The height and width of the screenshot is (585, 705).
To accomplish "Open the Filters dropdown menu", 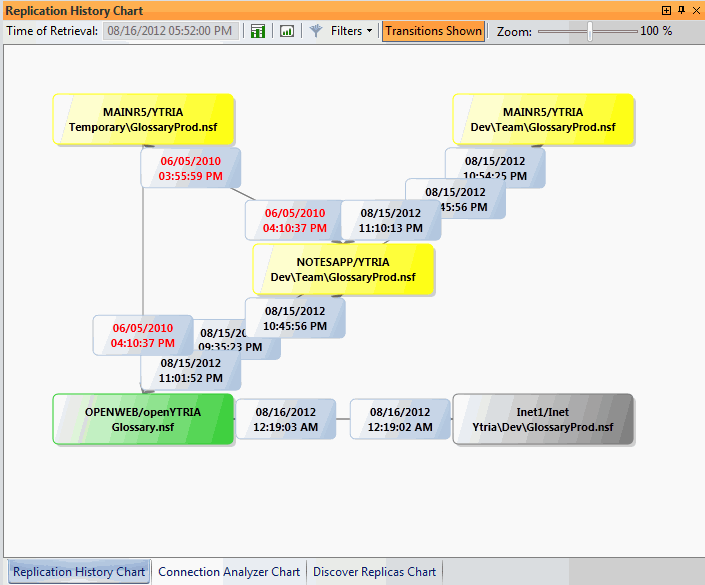I will pos(352,31).
